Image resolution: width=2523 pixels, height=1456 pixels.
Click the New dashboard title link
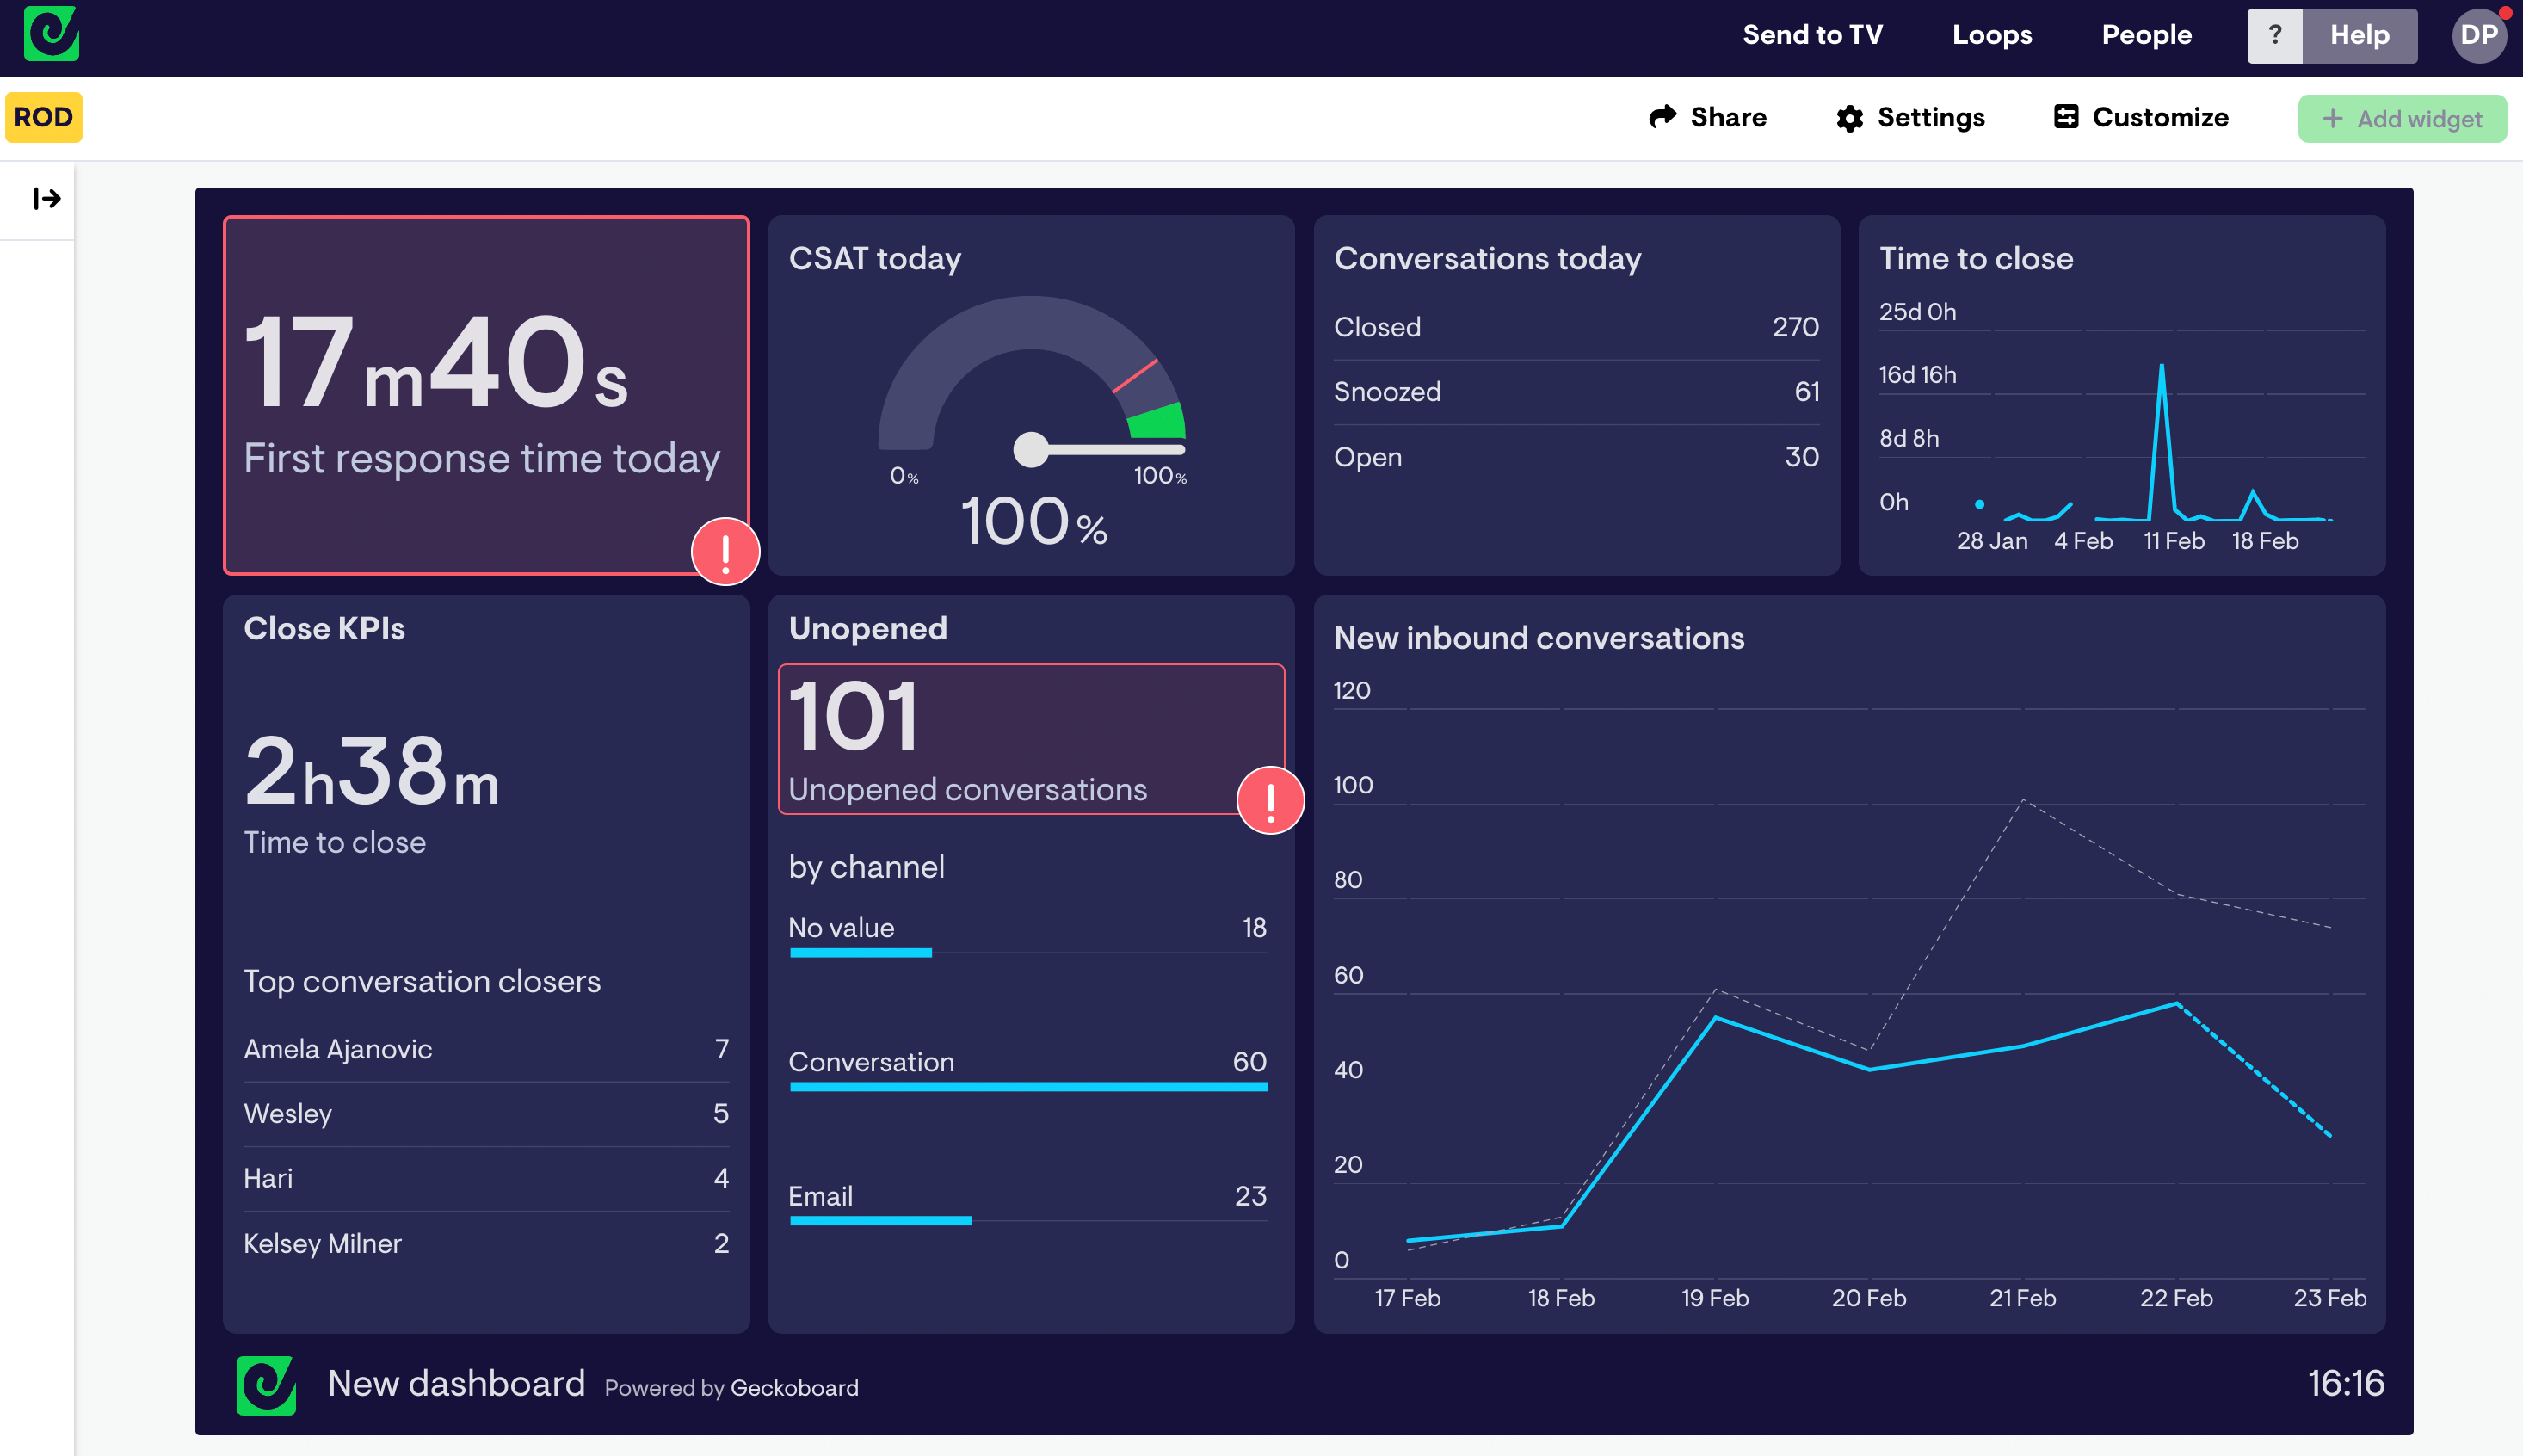tap(457, 1384)
